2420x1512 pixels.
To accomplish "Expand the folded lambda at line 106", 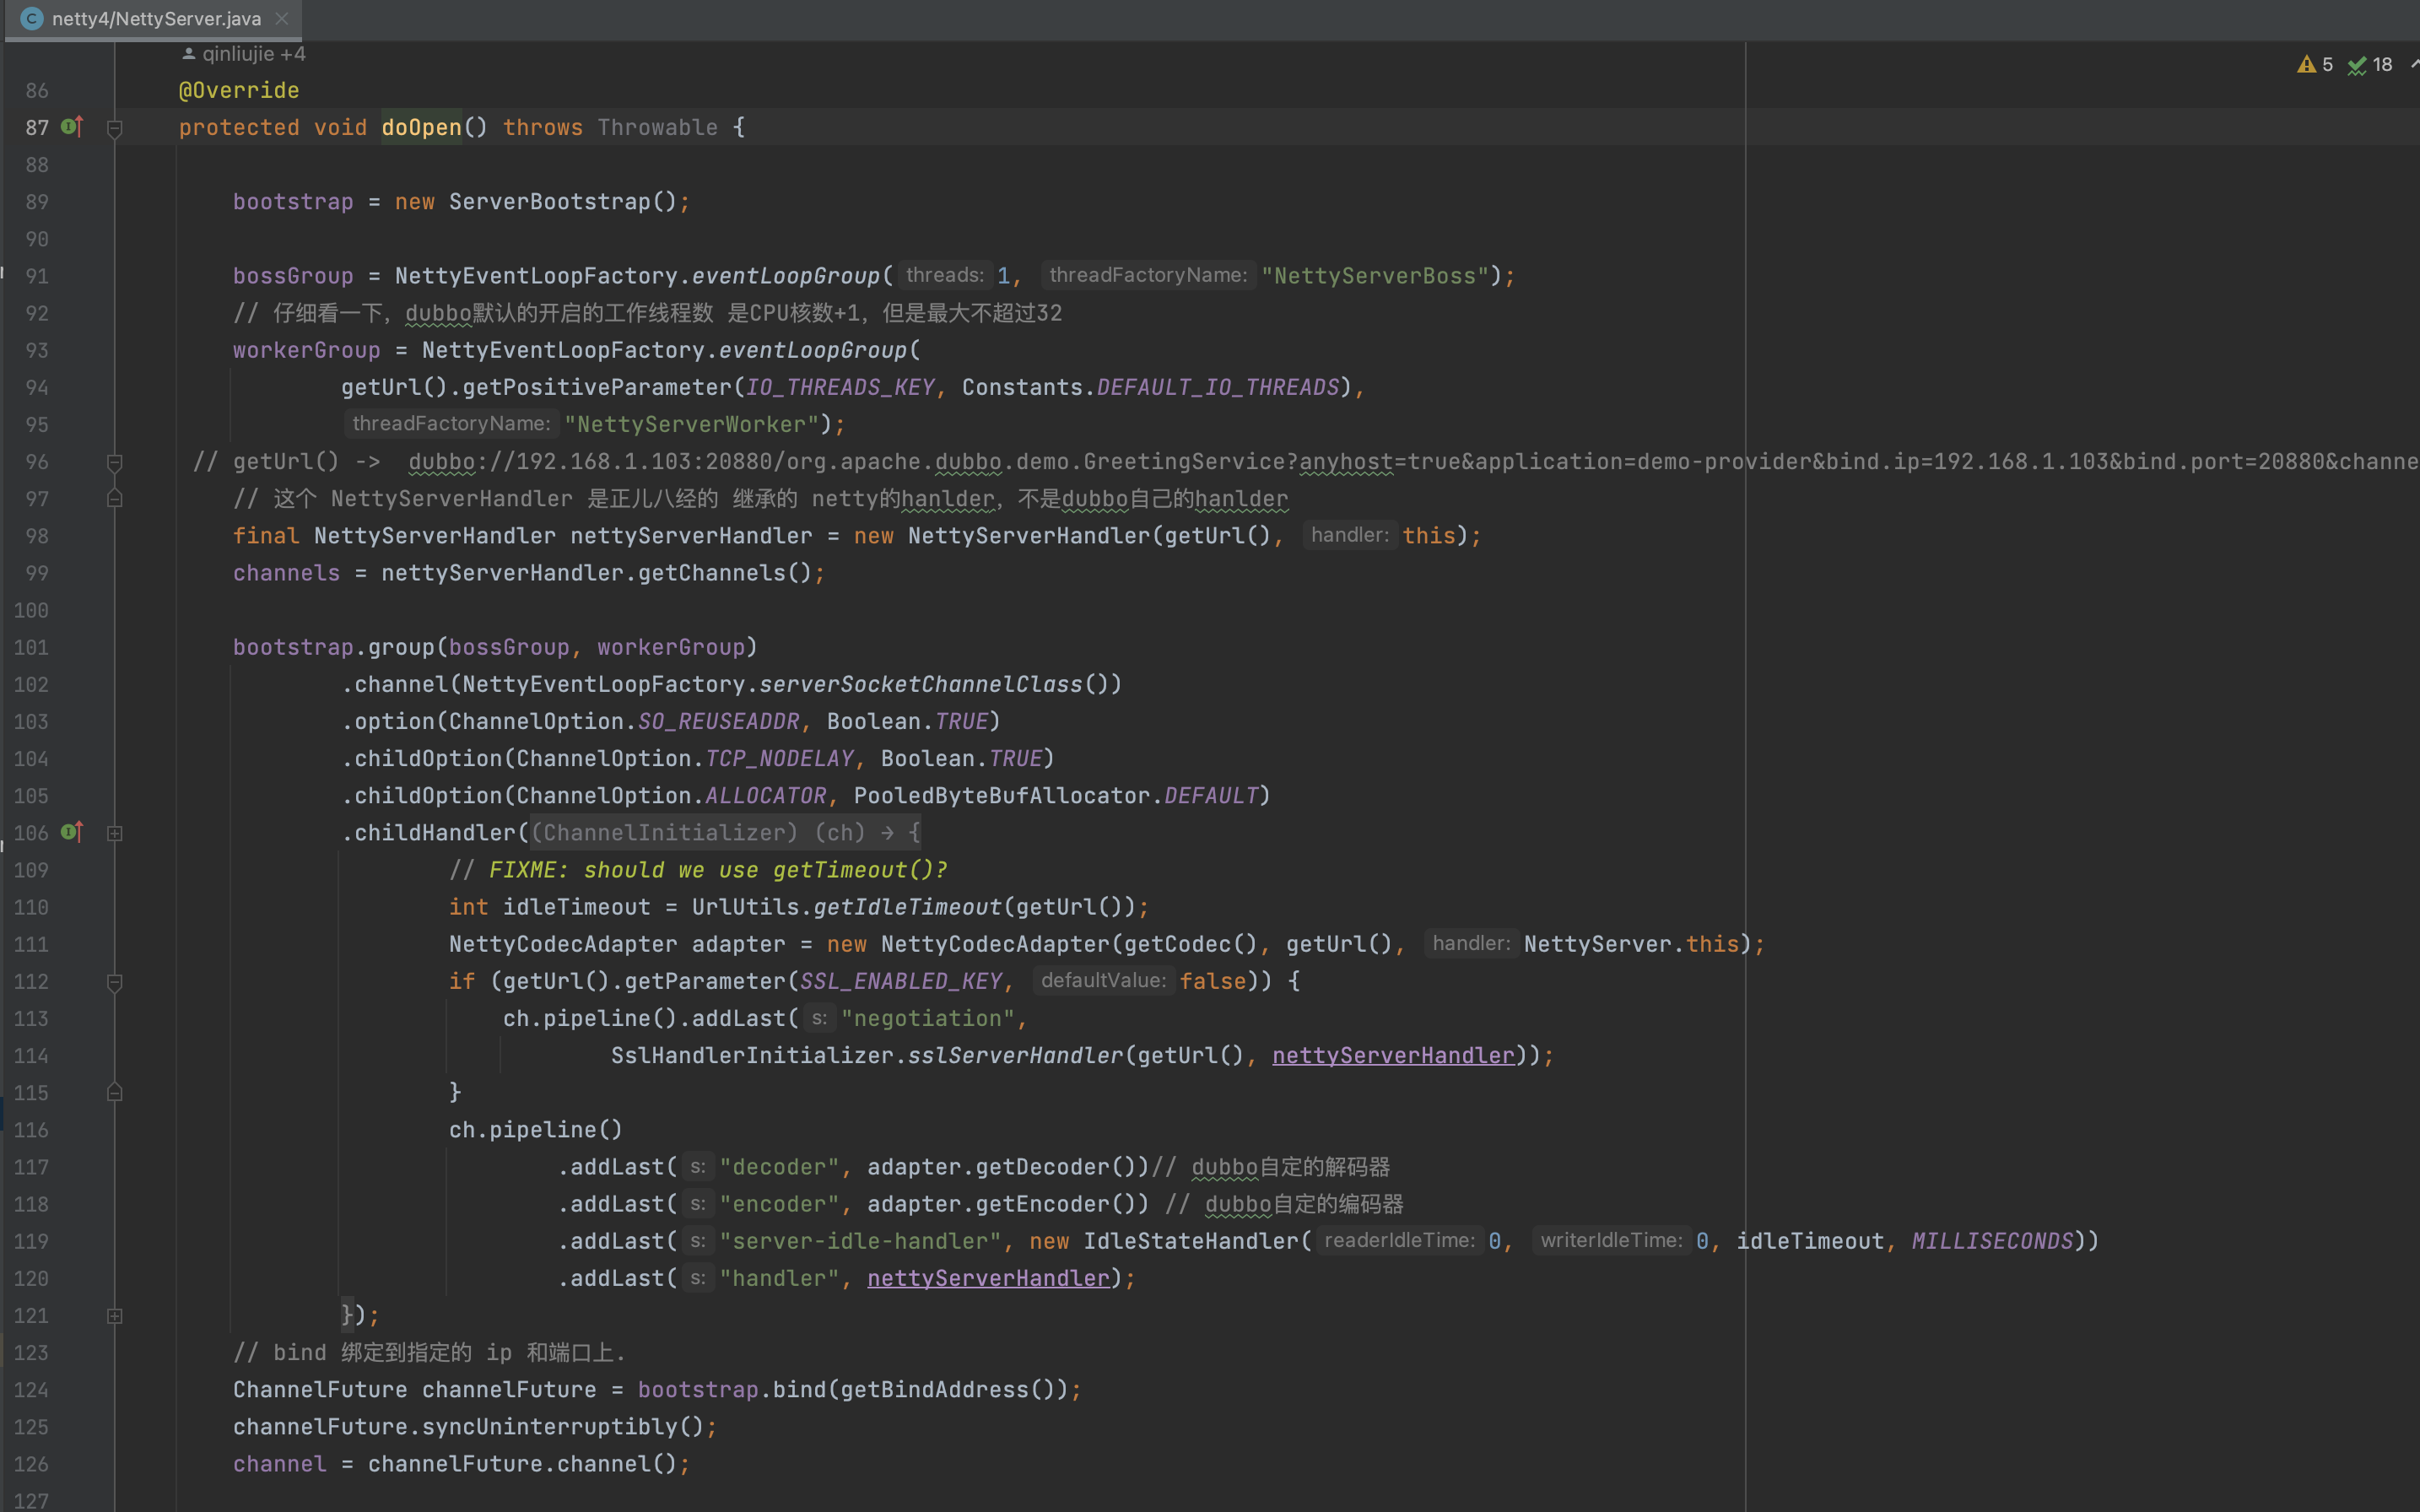I will (x=115, y=833).
